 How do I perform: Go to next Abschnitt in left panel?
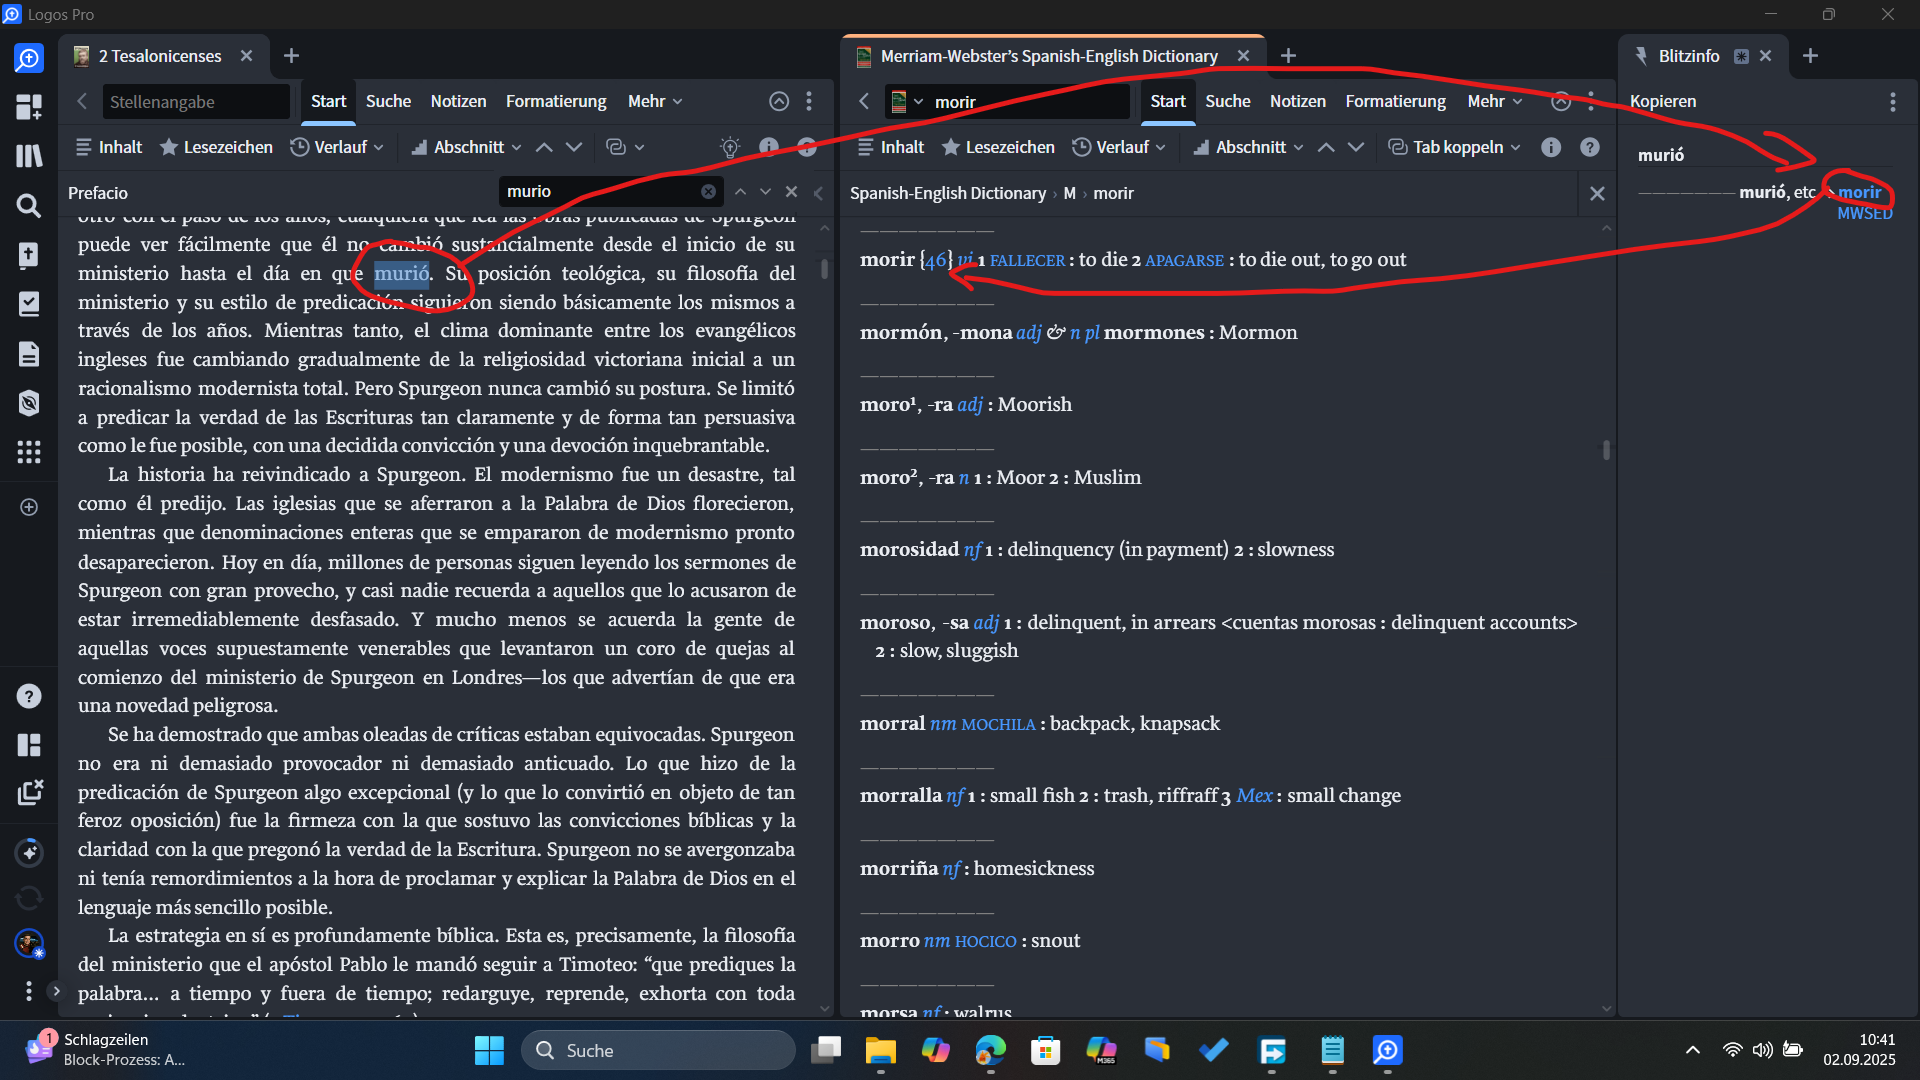574,147
